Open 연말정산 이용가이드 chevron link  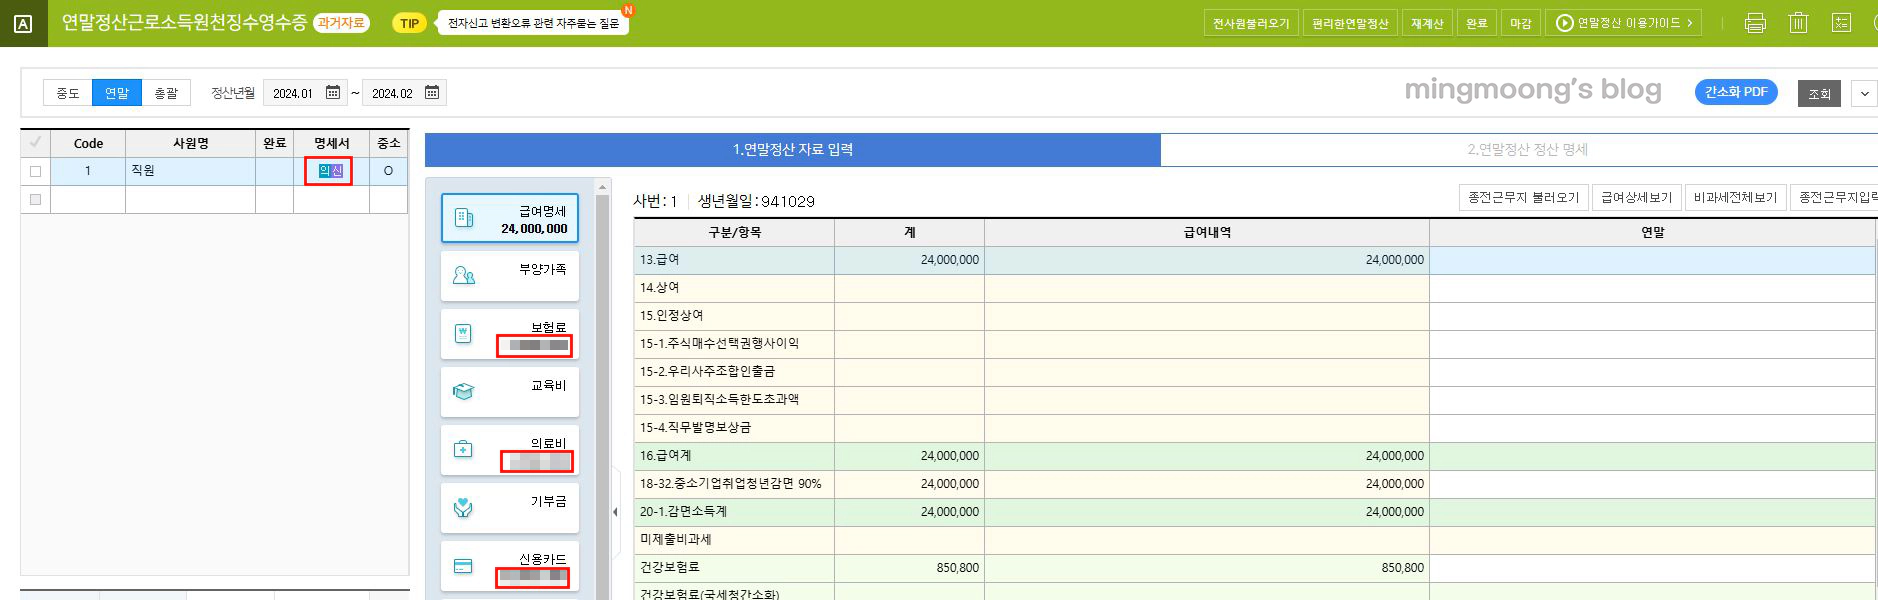point(1689,23)
